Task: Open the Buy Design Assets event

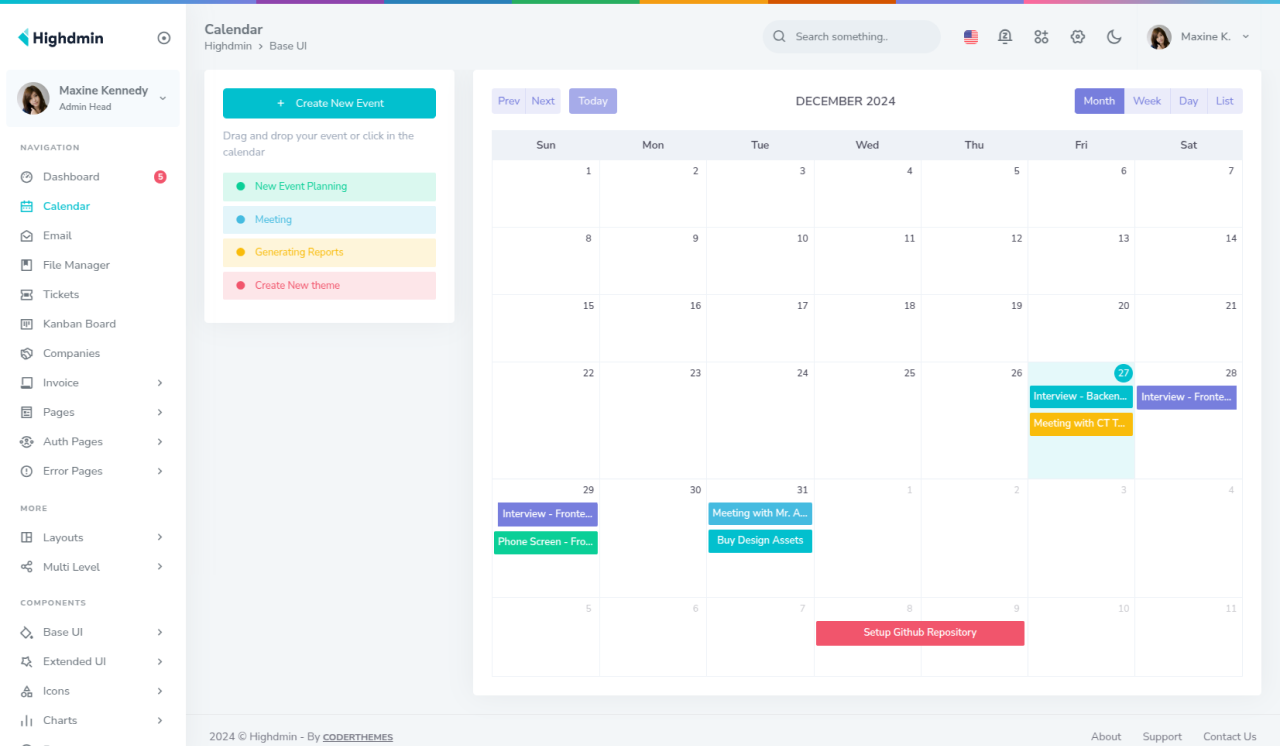Action: coord(760,541)
